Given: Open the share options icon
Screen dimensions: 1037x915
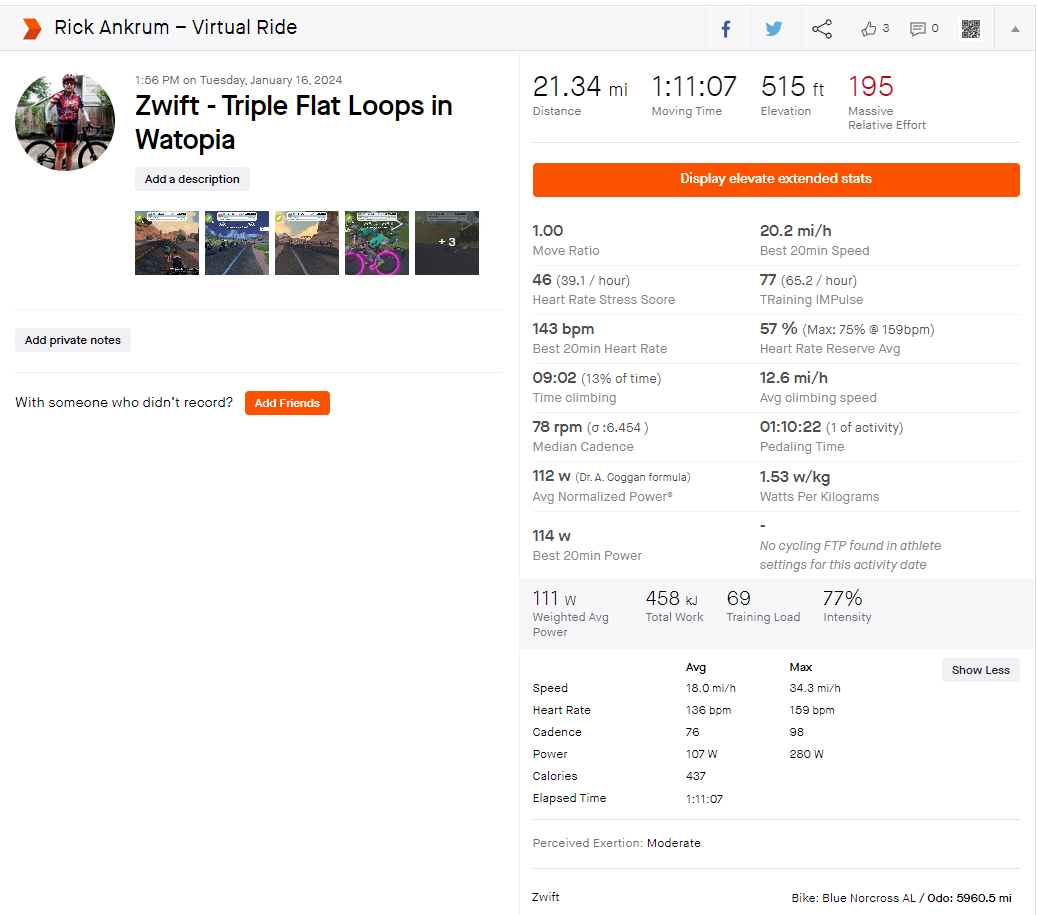Looking at the screenshot, I should (822, 28).
